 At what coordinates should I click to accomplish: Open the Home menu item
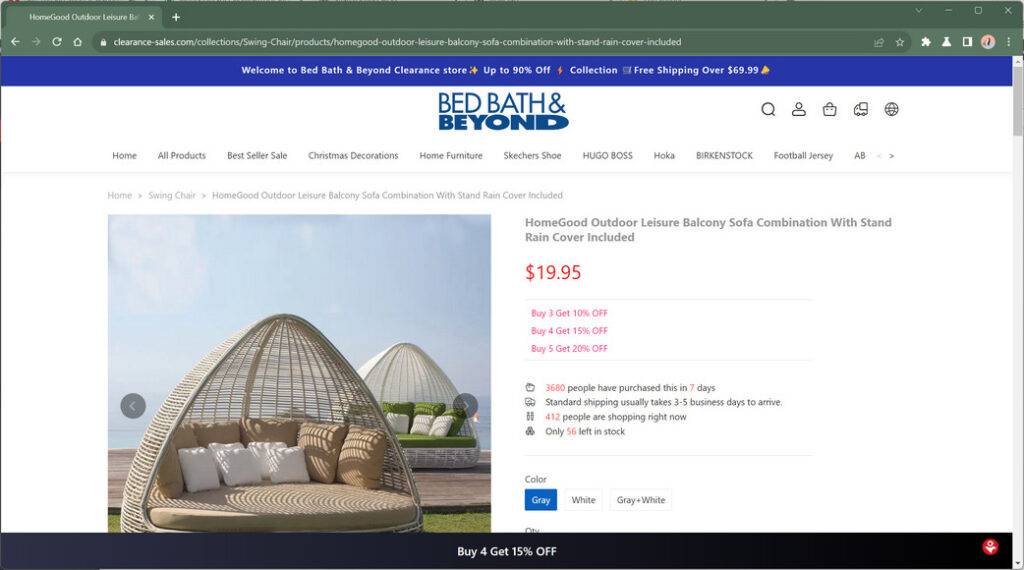(x=124, y=155)
